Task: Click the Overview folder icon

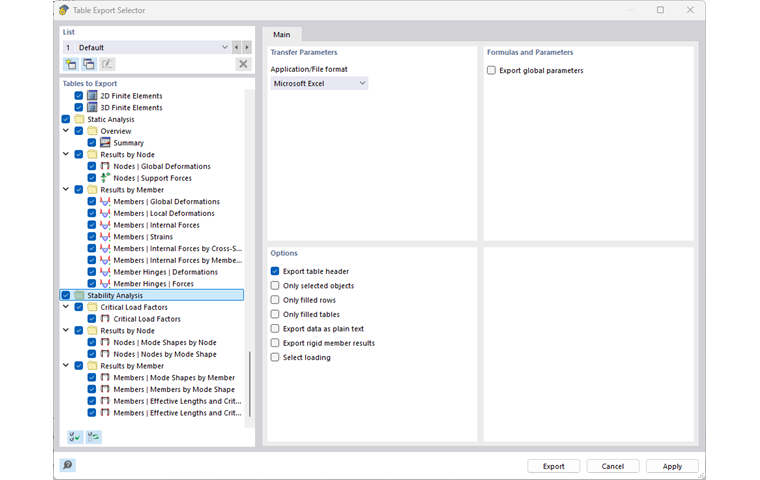Action: [x=92, y=131]
